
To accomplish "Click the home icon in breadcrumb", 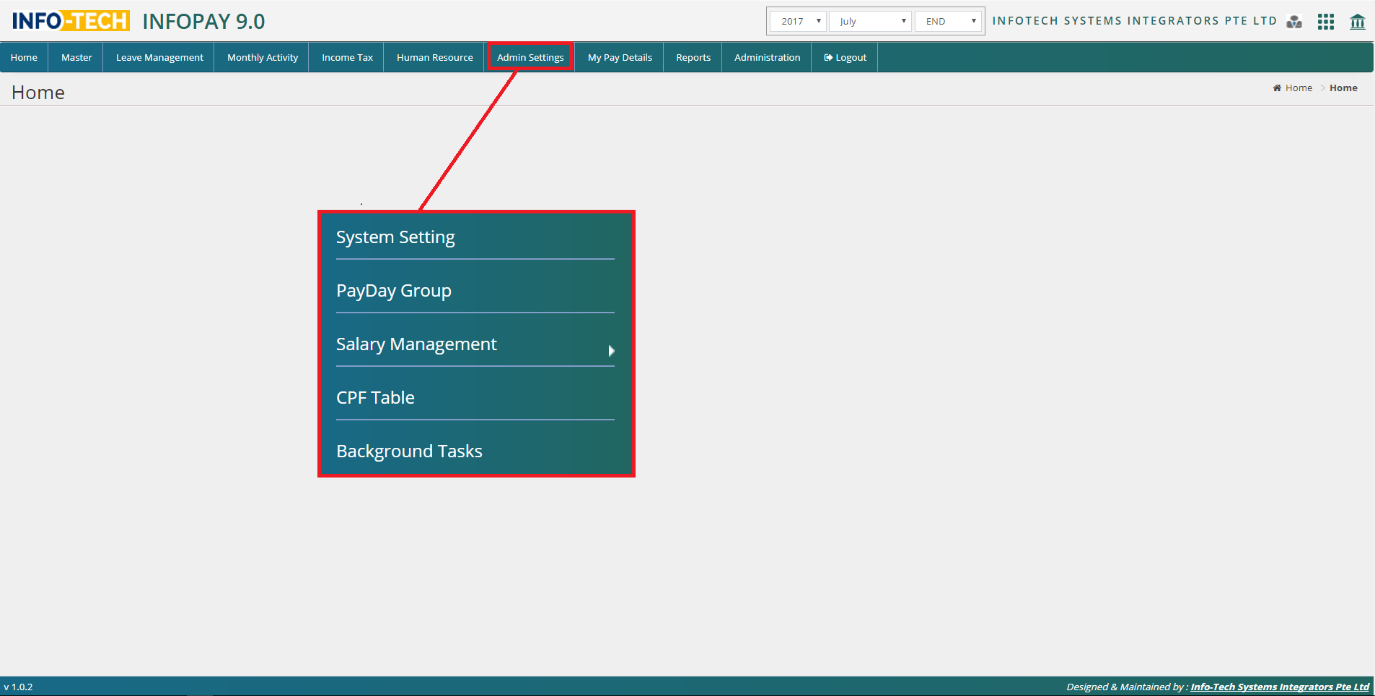I will pos(1277,88).
